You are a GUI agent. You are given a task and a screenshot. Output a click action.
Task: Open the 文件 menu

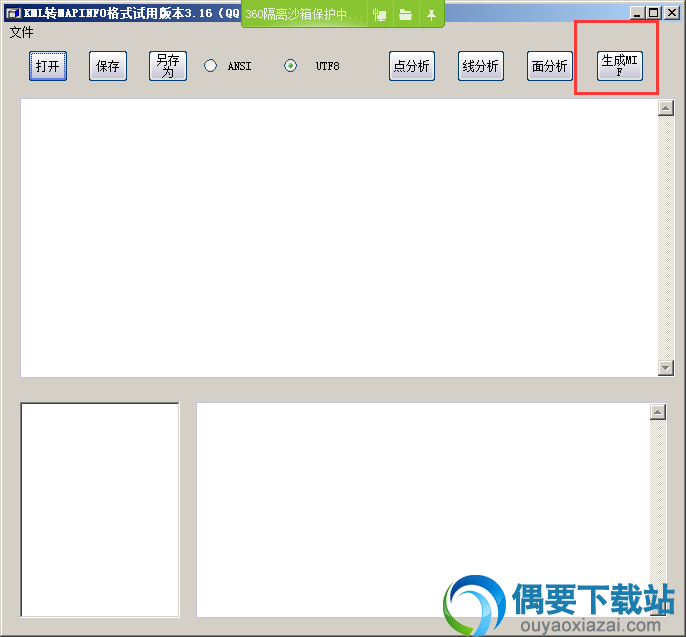21,32
